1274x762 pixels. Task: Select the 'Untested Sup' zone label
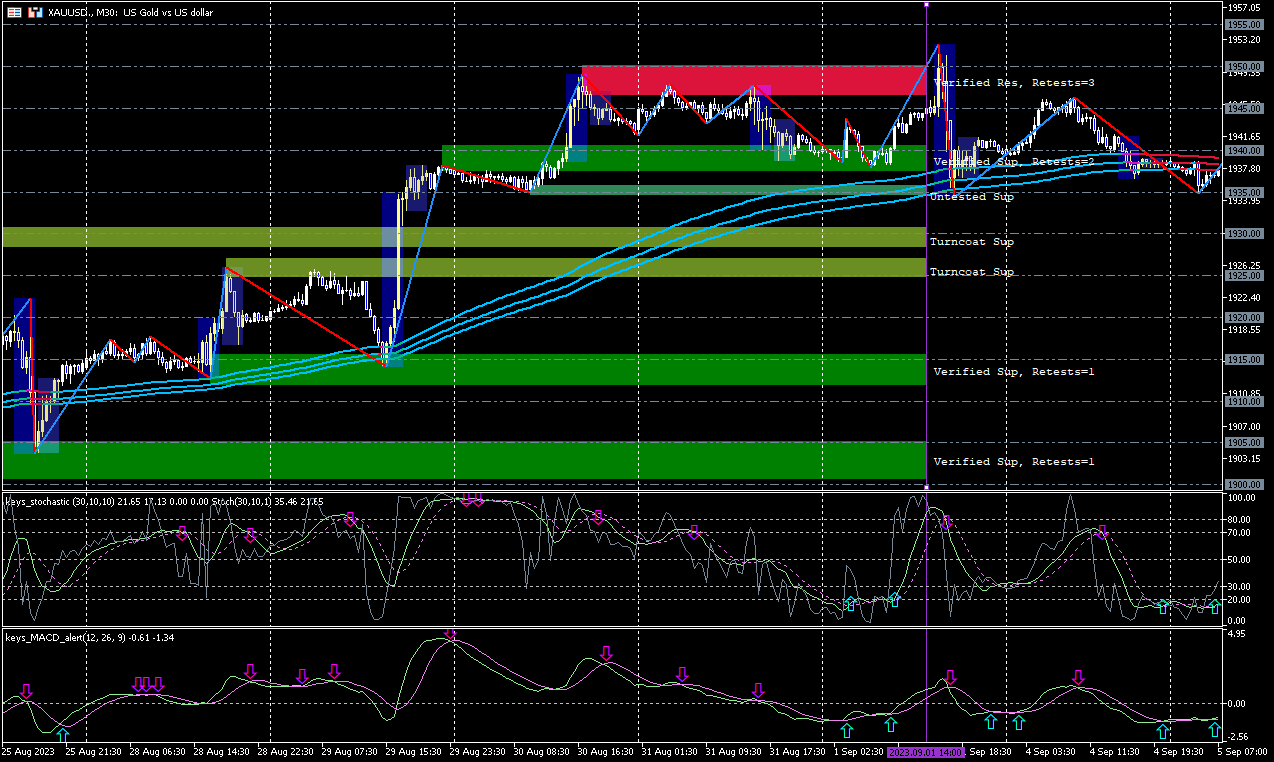pos(972,197)
